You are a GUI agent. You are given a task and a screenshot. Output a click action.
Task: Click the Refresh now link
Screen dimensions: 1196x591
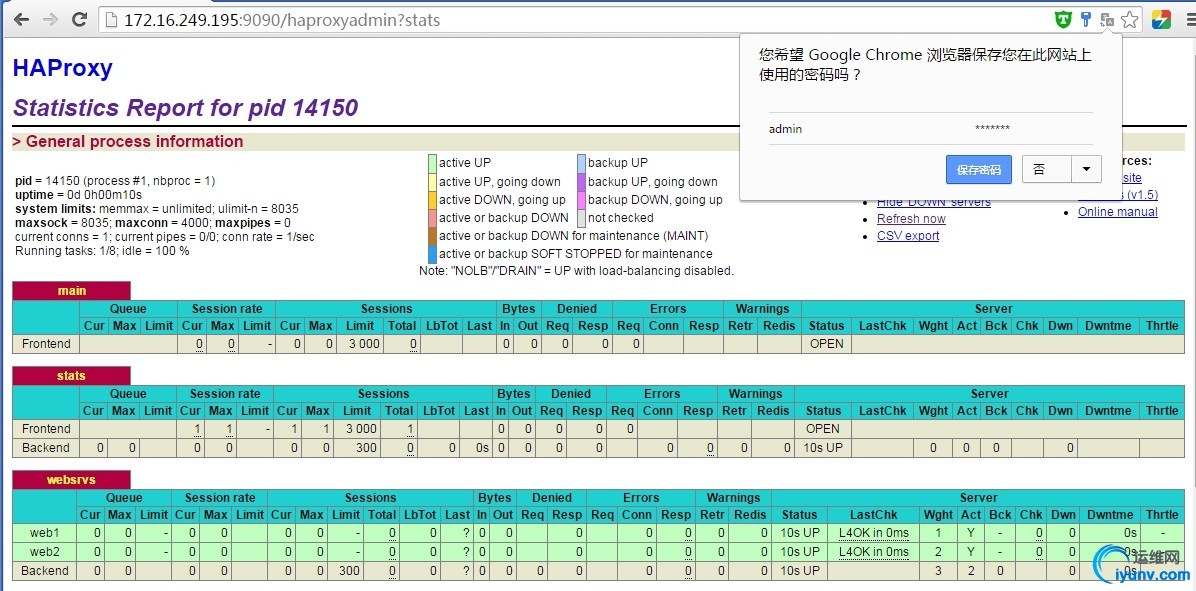click(x=911, y=219)
